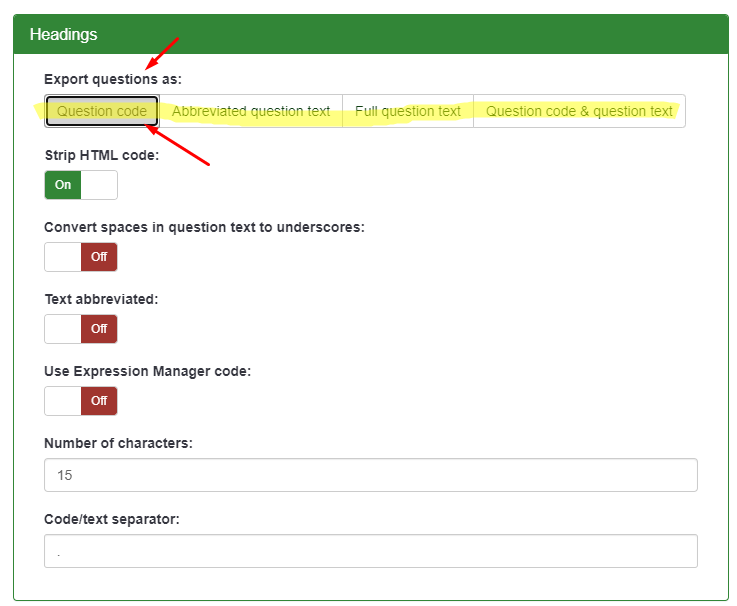Select the Question code export option

pos(101,111)
